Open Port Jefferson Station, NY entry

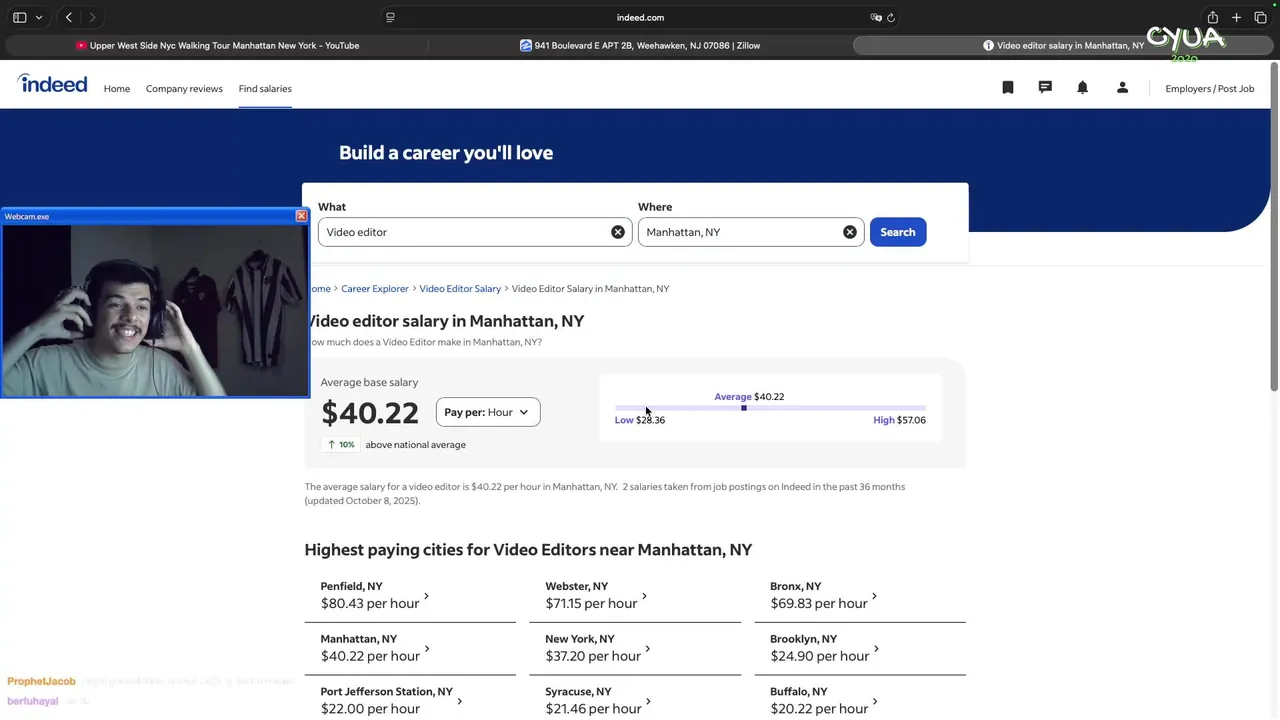[410, 700]
